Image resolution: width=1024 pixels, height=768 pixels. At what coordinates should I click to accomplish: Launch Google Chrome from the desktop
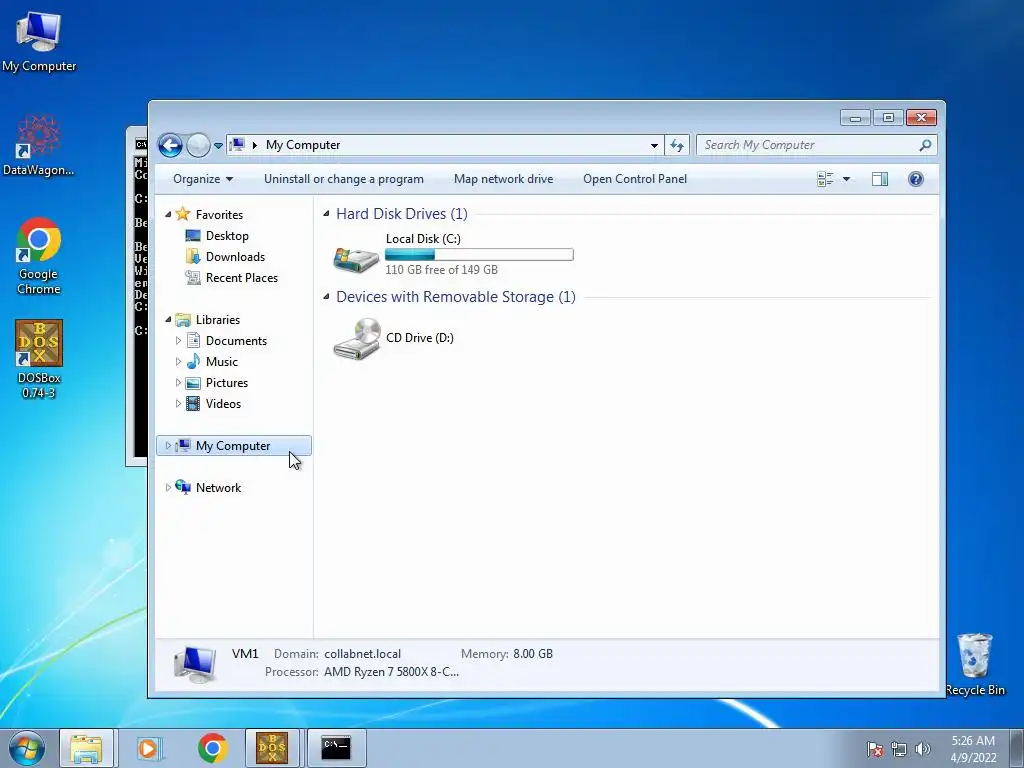39,256
